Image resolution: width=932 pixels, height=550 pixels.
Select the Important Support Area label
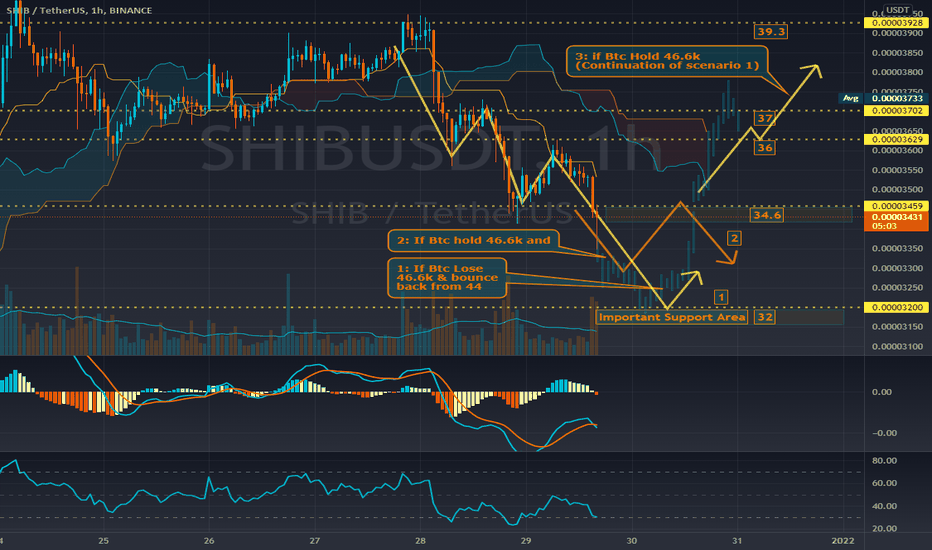pyautogui.click(x=672, y=317)
